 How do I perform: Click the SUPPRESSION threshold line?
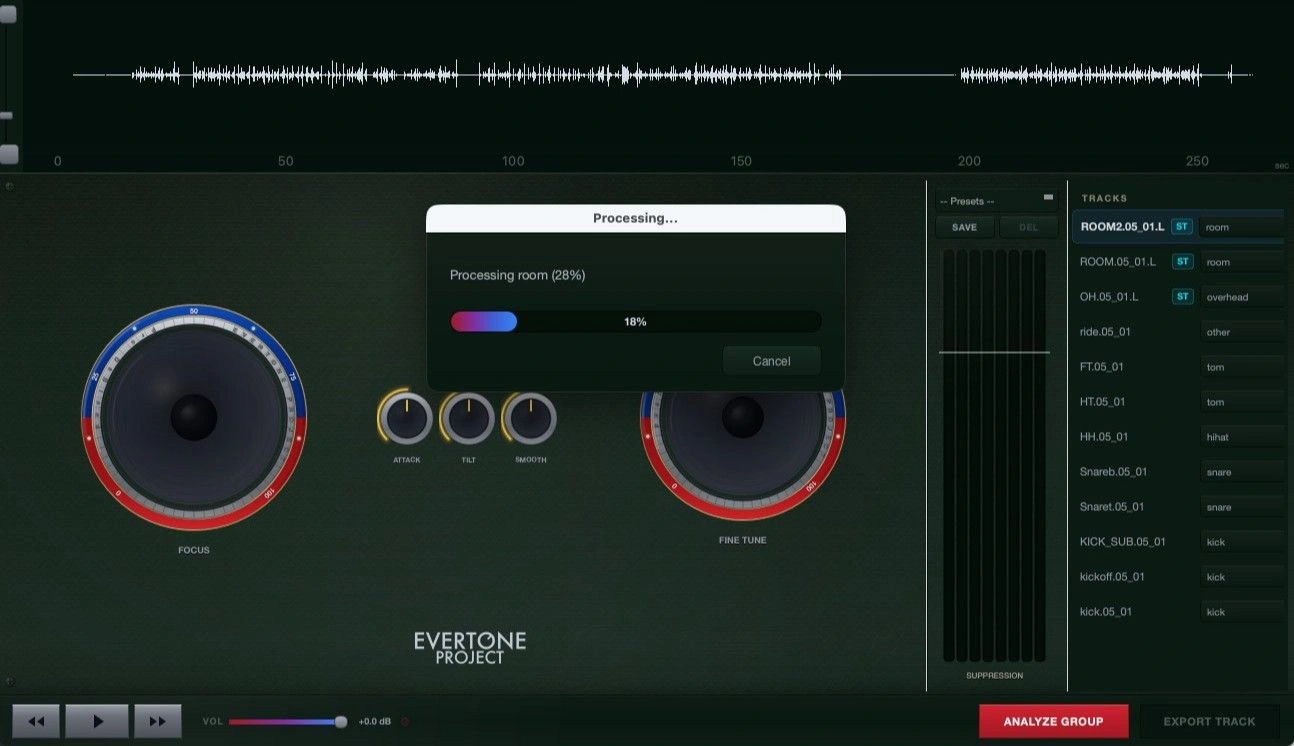click(x=994, y=352)
